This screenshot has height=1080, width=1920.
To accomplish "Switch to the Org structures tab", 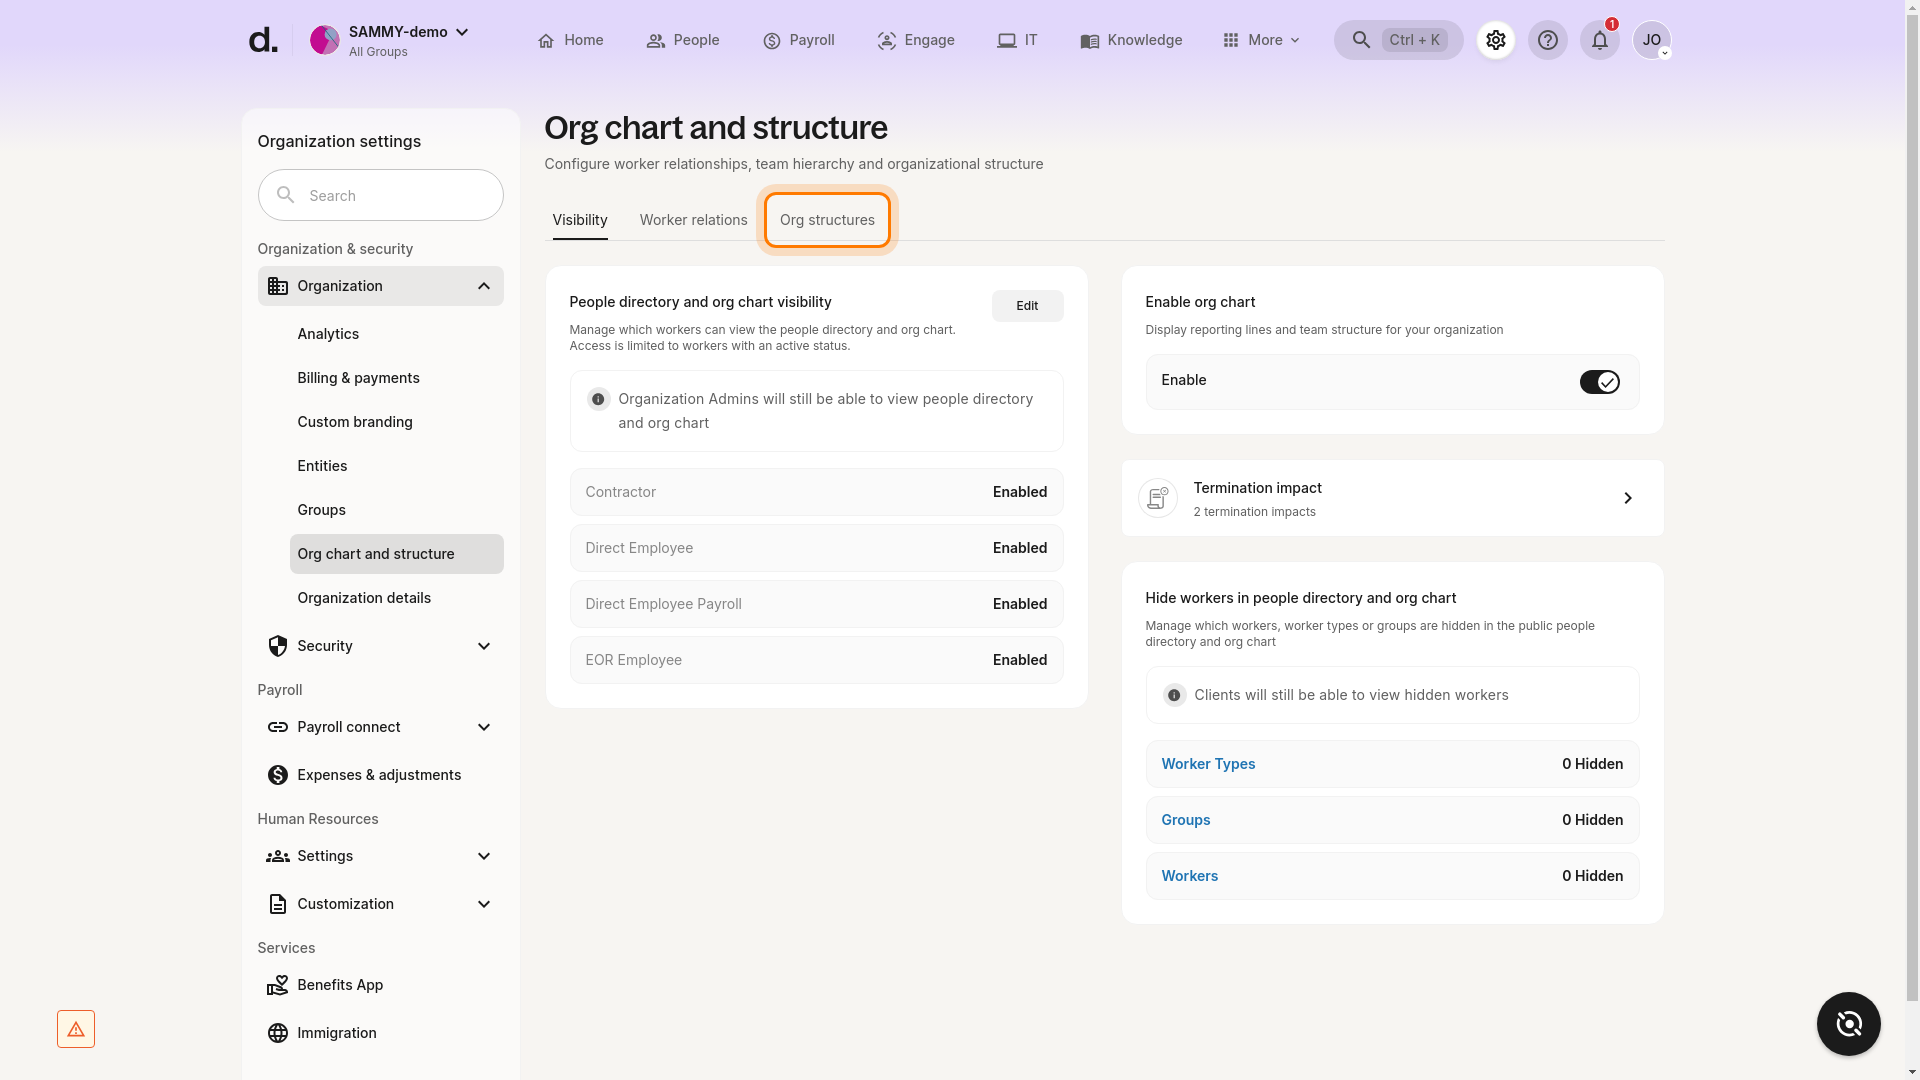I will (x=827, y=220).
